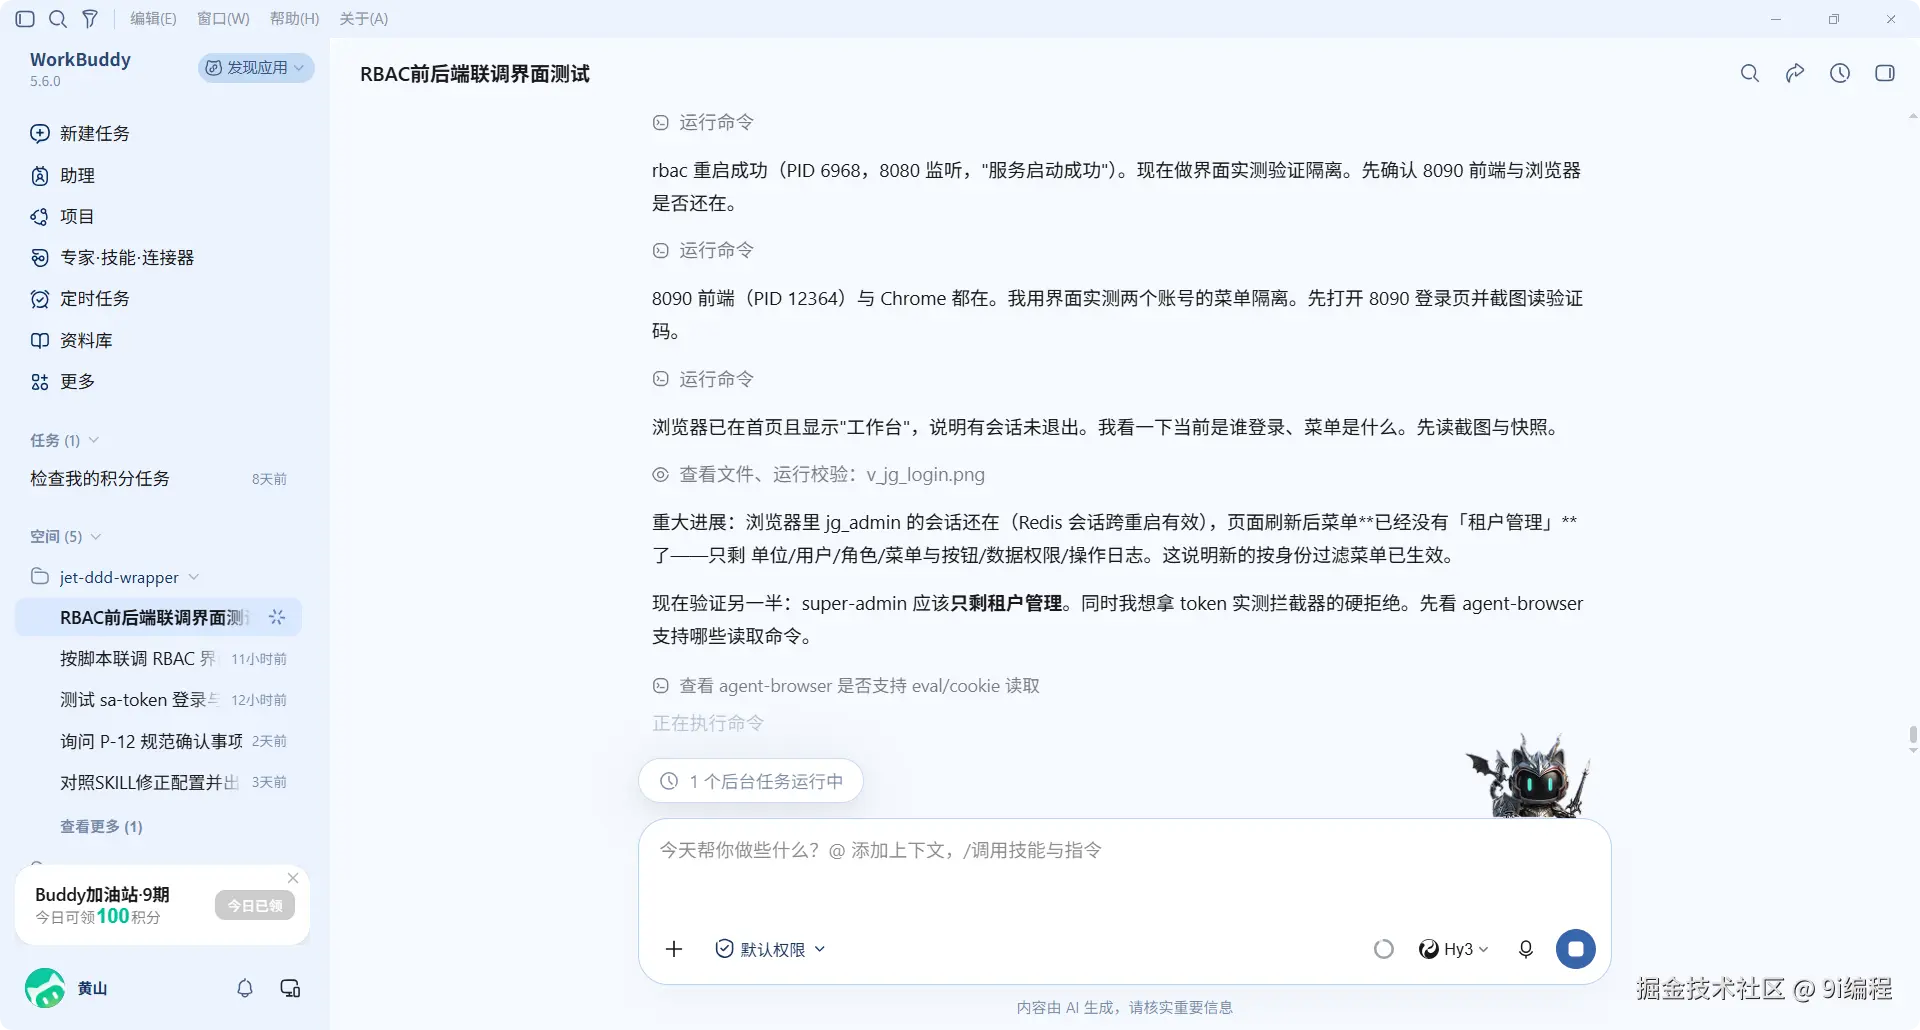Toggle the right side panel icon
The height and width of the screenshot is (1030, 1920).
[1885, 73]
